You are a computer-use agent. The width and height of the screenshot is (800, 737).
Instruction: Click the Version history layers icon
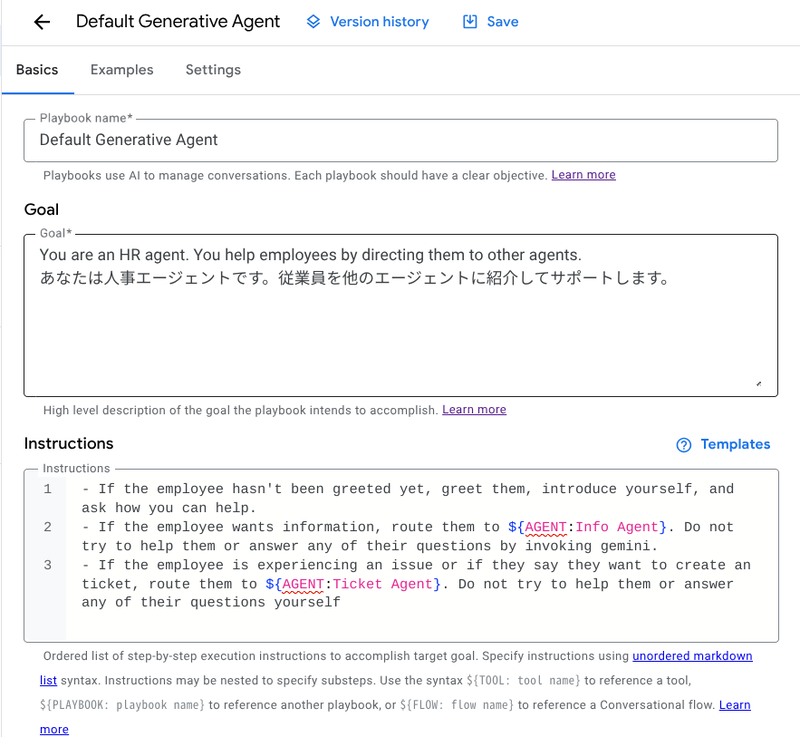[x=313, y=21]
